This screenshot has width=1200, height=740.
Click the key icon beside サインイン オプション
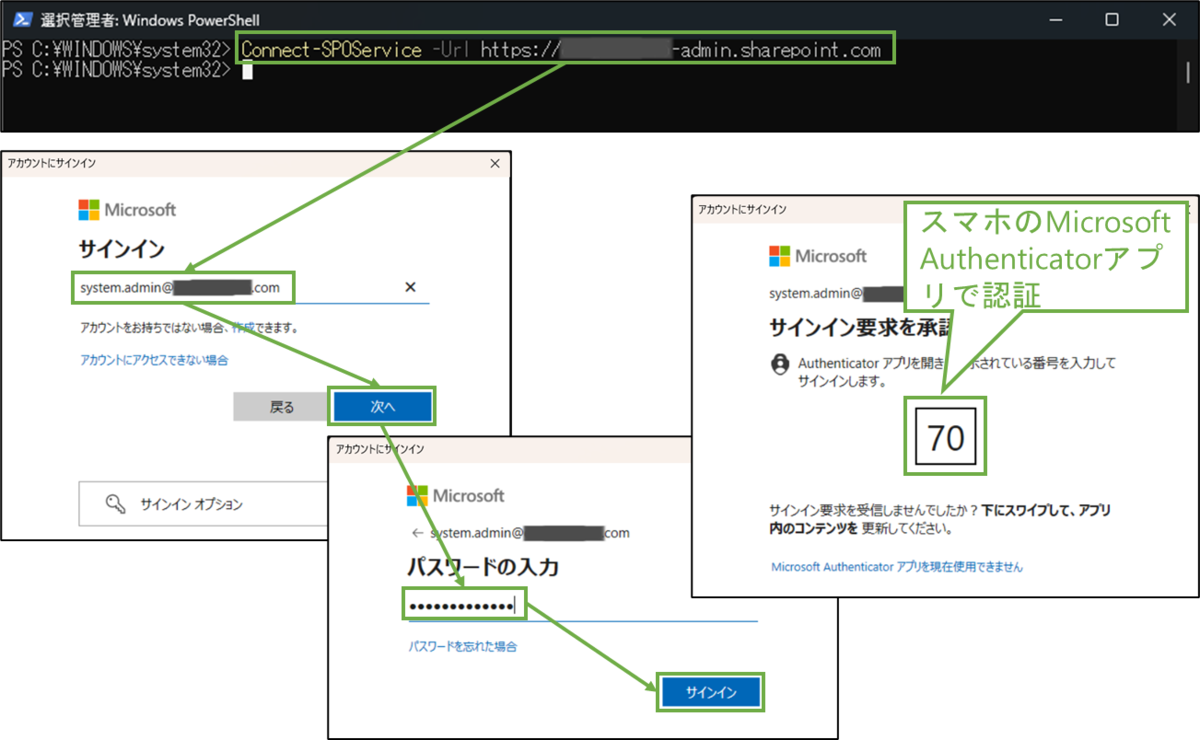coord(115,504)
